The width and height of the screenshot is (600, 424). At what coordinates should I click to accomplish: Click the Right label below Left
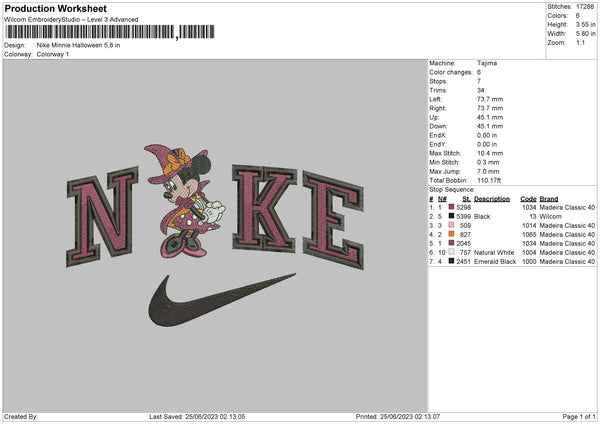click(x=437, y=108)
